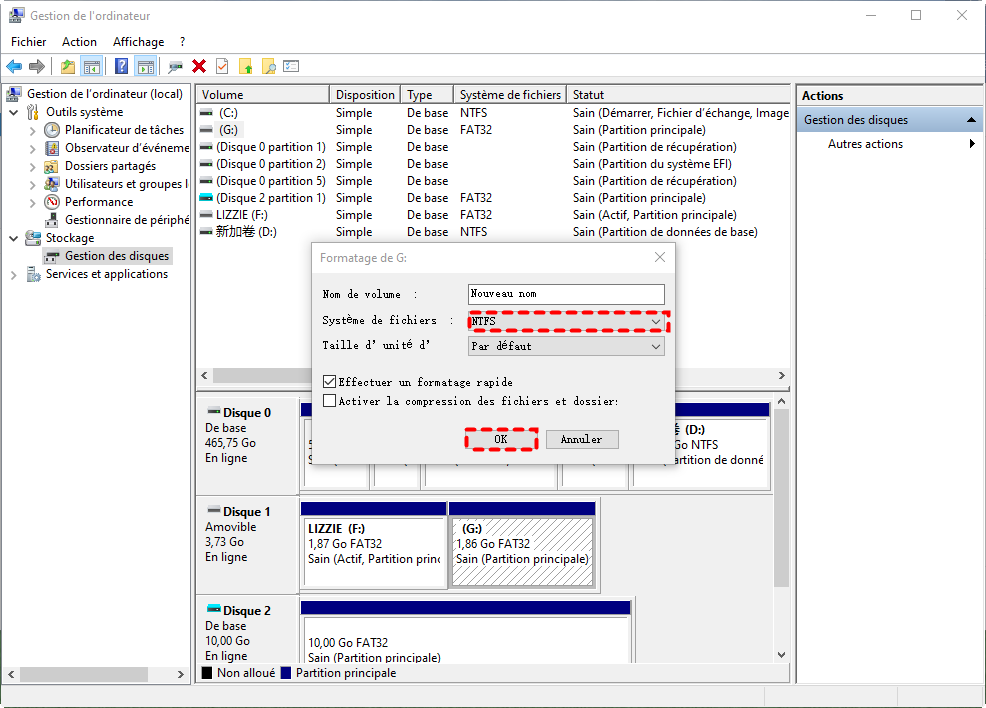Click the checkmark document properties icon
This screenshot has width=986, height=708.
[222, 66]
